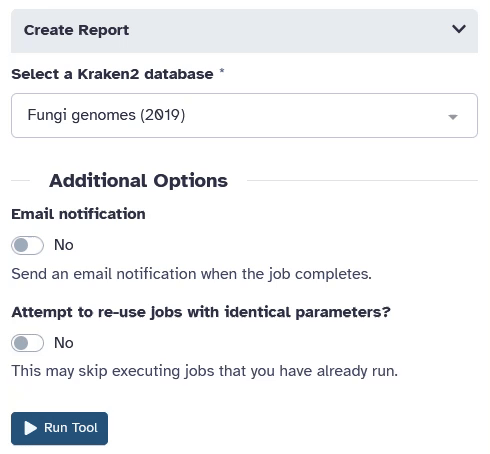Run the tool with the Run Tool button

click(x=59, y=428)
